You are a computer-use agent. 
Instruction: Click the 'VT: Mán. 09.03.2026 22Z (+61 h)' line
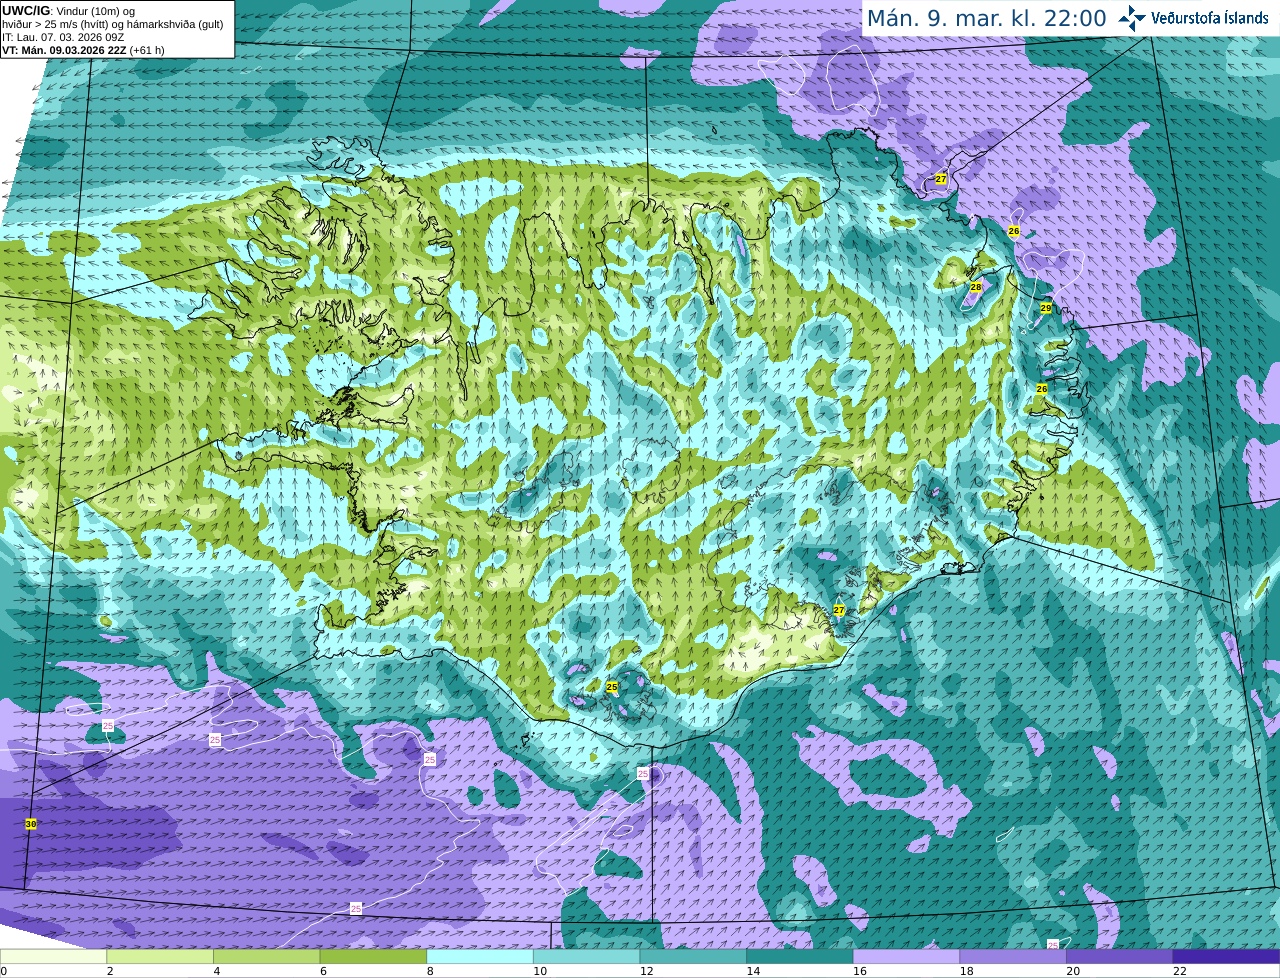(x=83, y=50)
